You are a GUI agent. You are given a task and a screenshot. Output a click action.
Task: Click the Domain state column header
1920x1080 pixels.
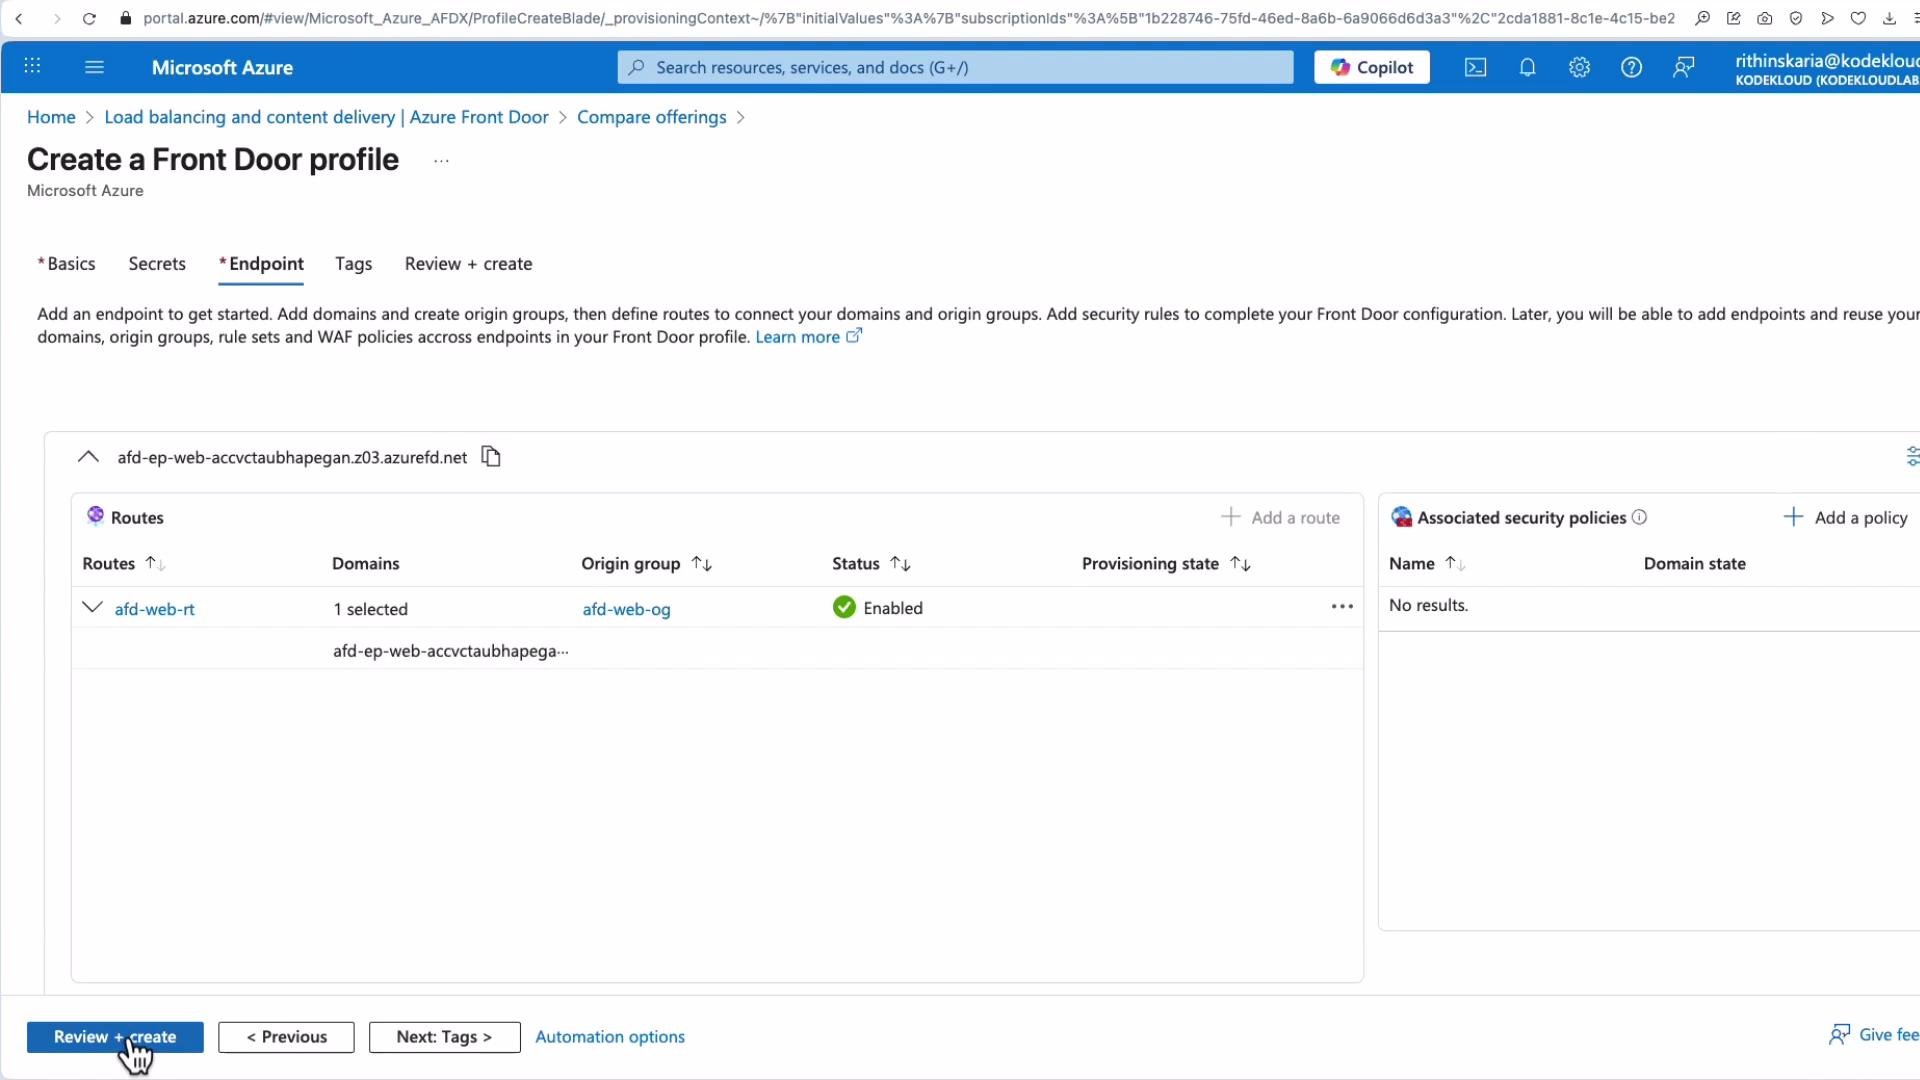click(x=1695, y=564)
